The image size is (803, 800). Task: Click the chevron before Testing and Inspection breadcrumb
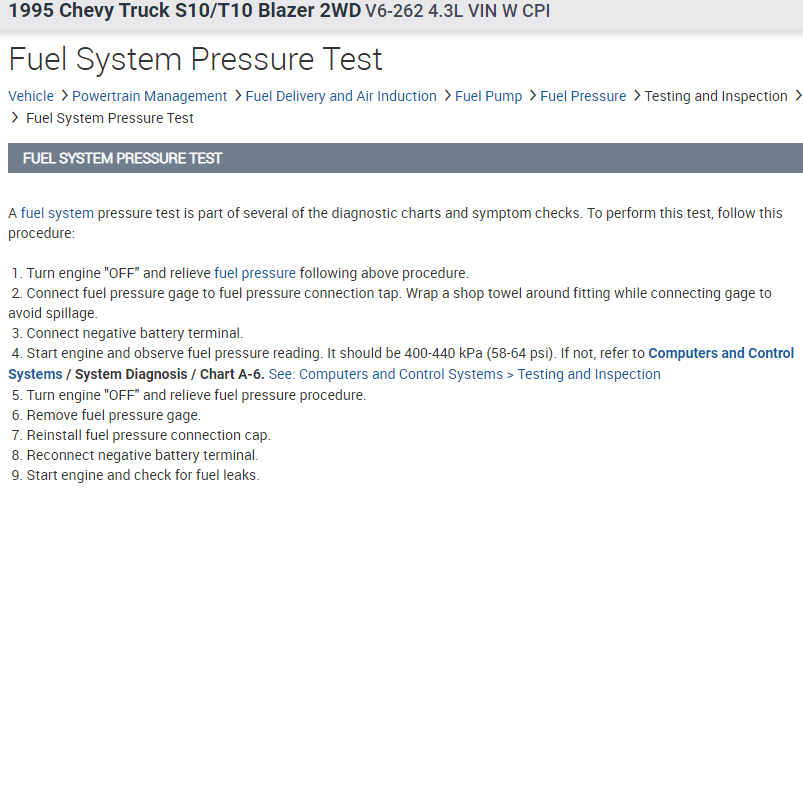point(636,96)
